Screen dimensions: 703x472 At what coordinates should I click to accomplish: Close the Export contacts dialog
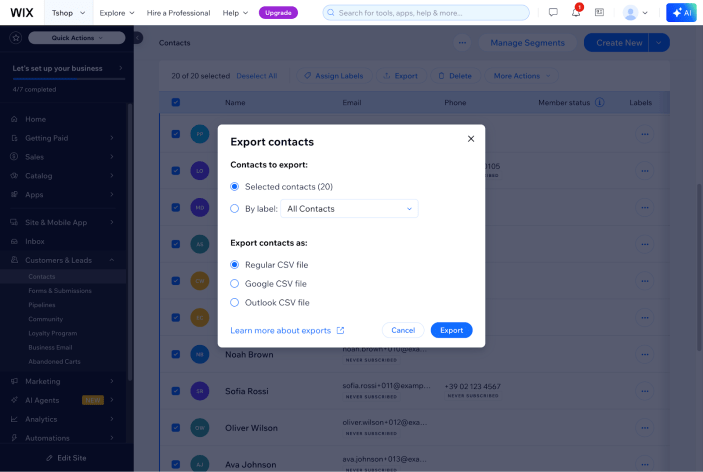tap(471, 139)
